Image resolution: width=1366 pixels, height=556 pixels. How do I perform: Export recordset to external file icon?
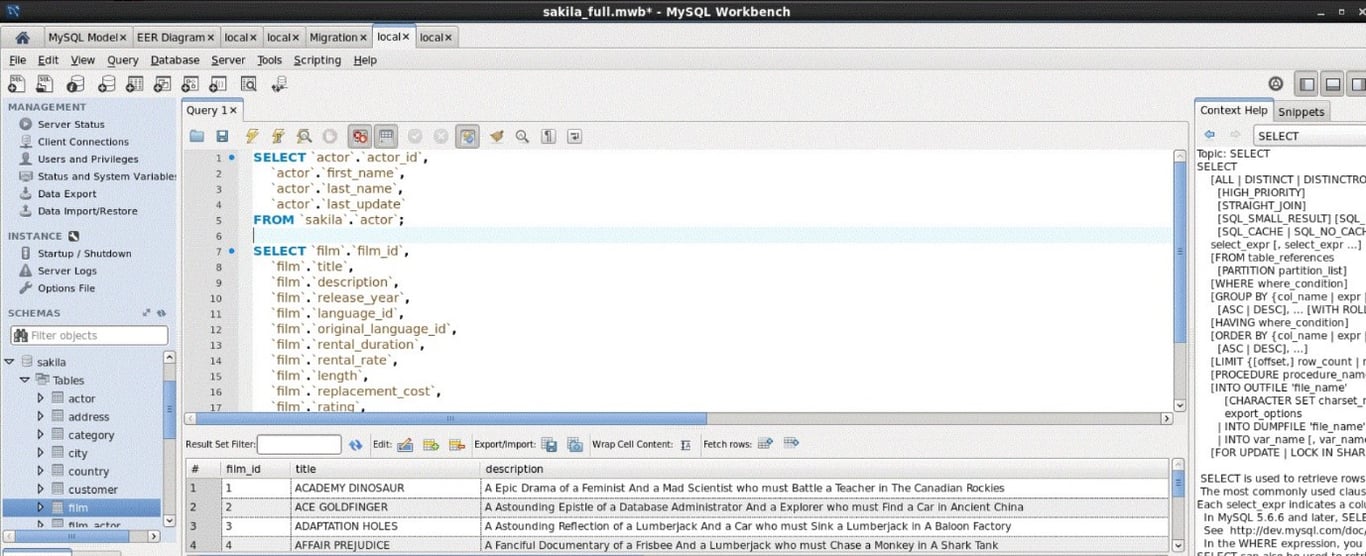549,445
